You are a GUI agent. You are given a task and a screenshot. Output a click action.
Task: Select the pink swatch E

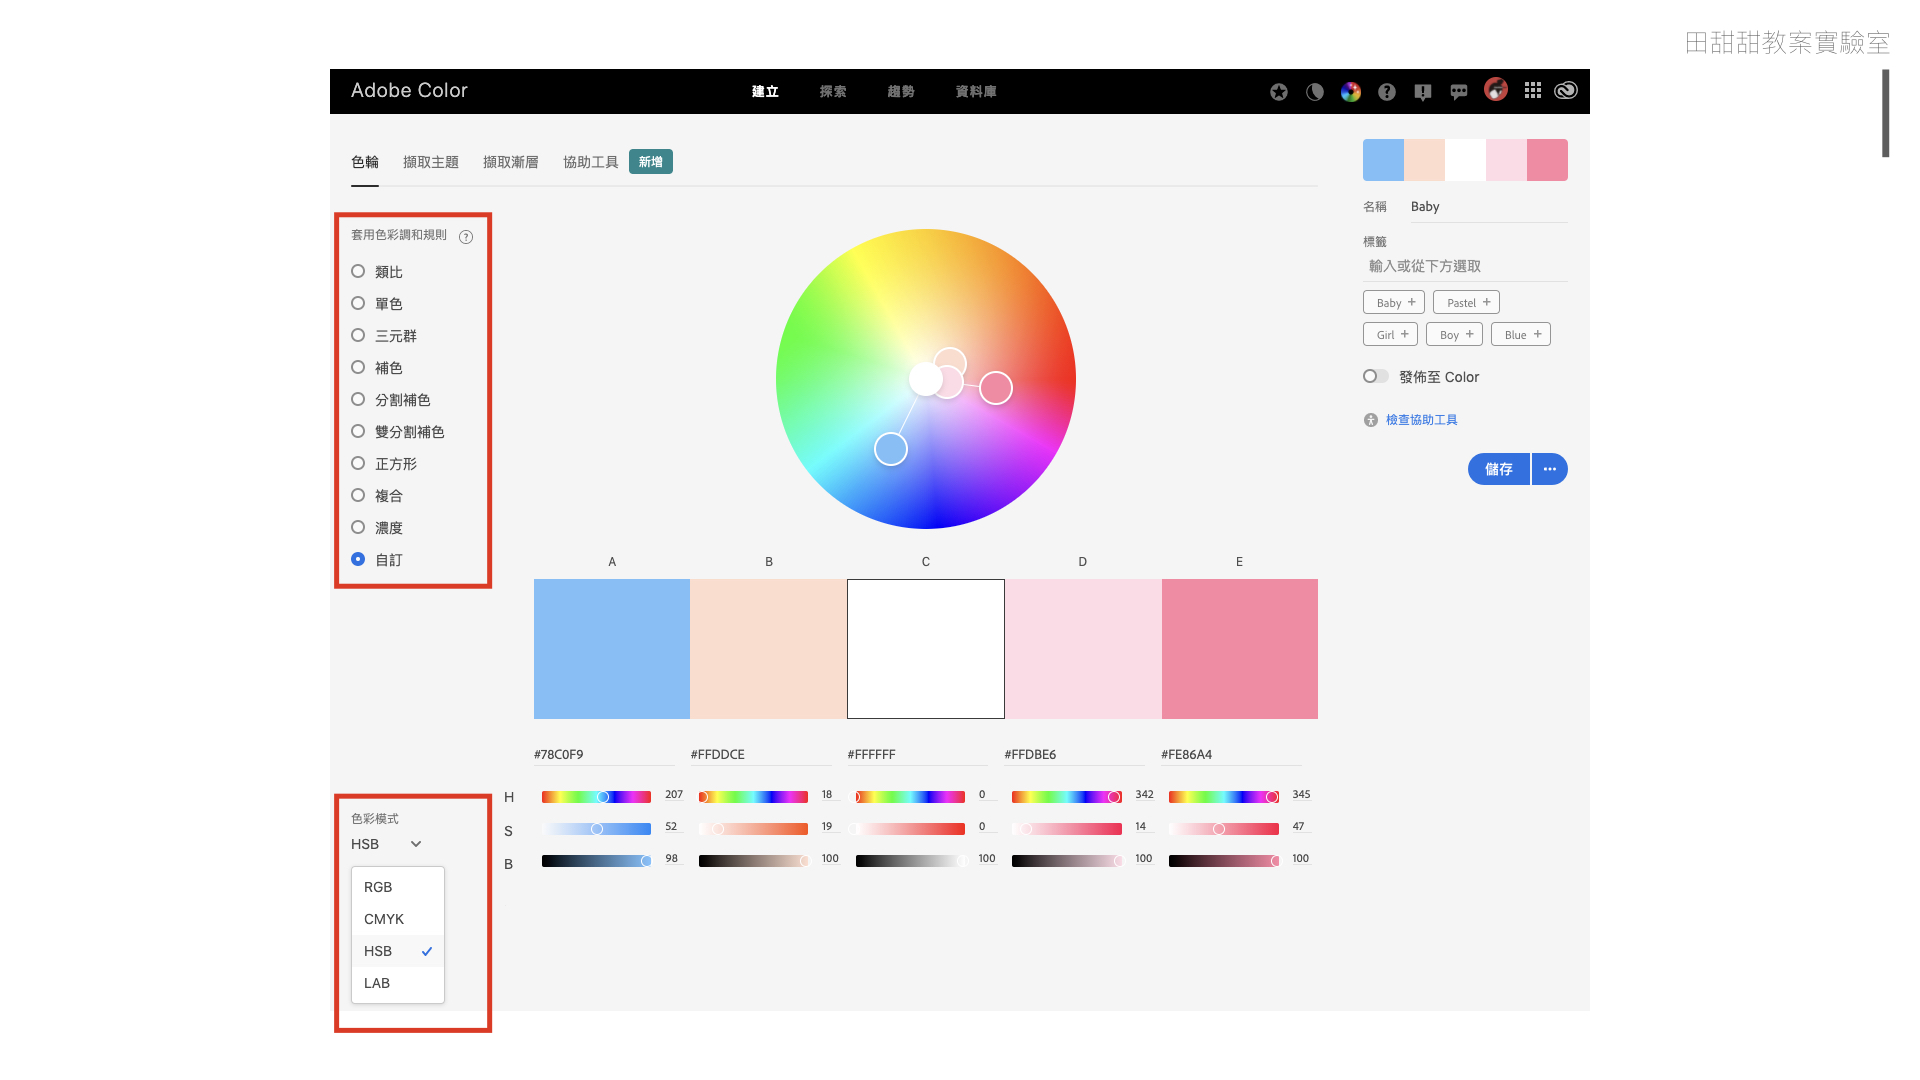click(x=1239, y=648)
